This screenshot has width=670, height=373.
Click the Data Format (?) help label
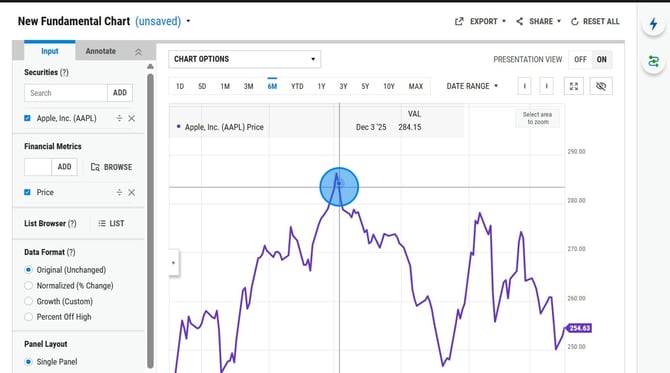click(50, 252)
